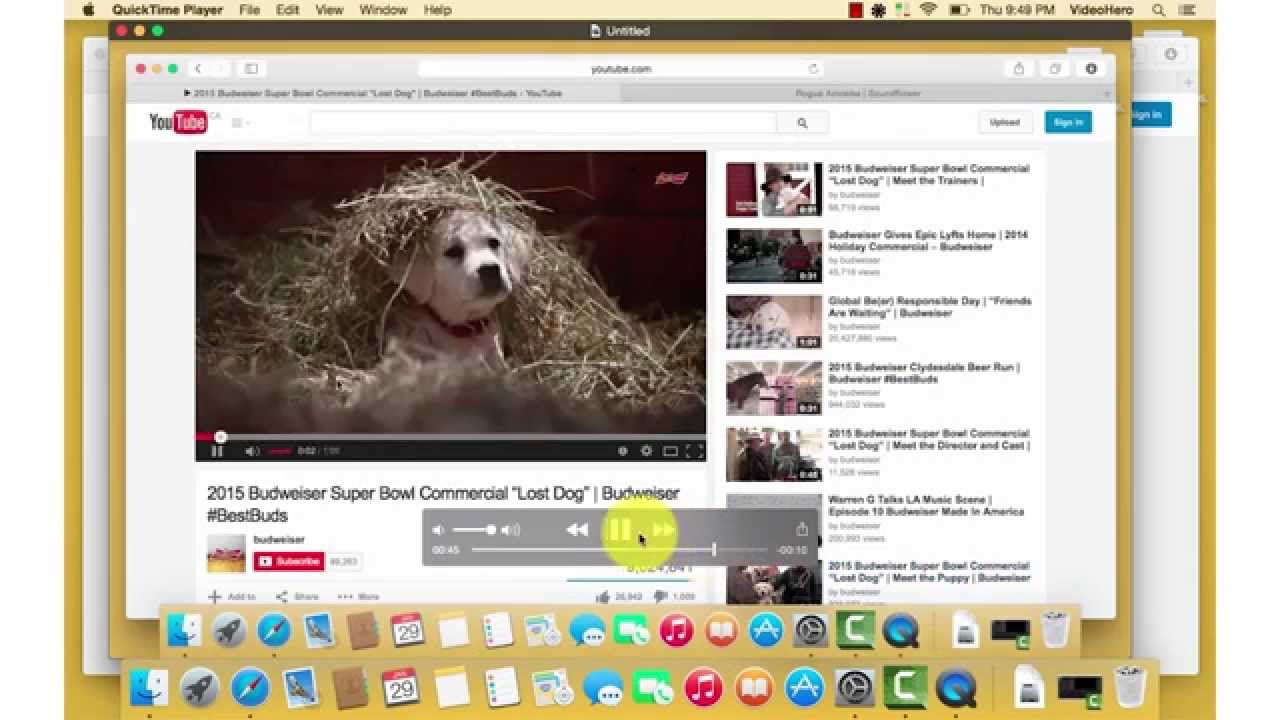Click the red YouTube Subscribe button

pyautogui.click(x=289, y=561)
